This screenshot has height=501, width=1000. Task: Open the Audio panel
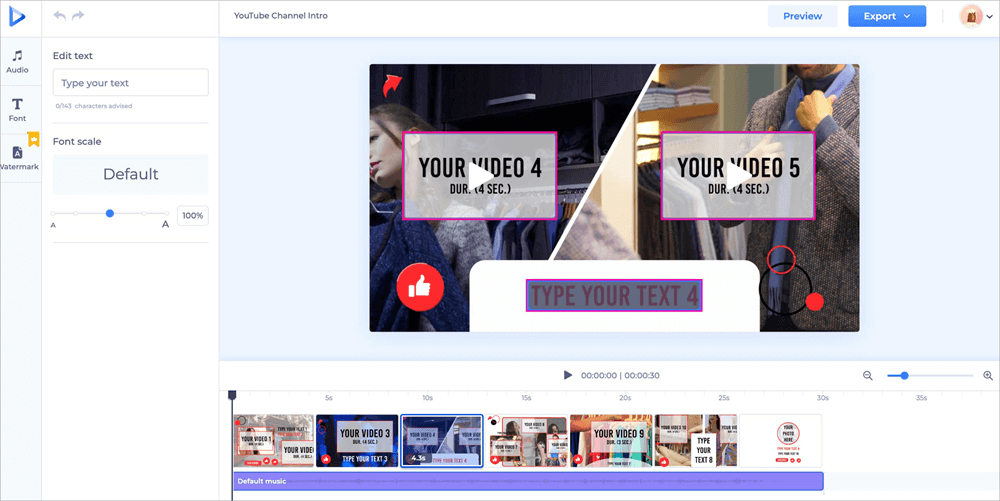pyautogui.click(x=18, y=62)
